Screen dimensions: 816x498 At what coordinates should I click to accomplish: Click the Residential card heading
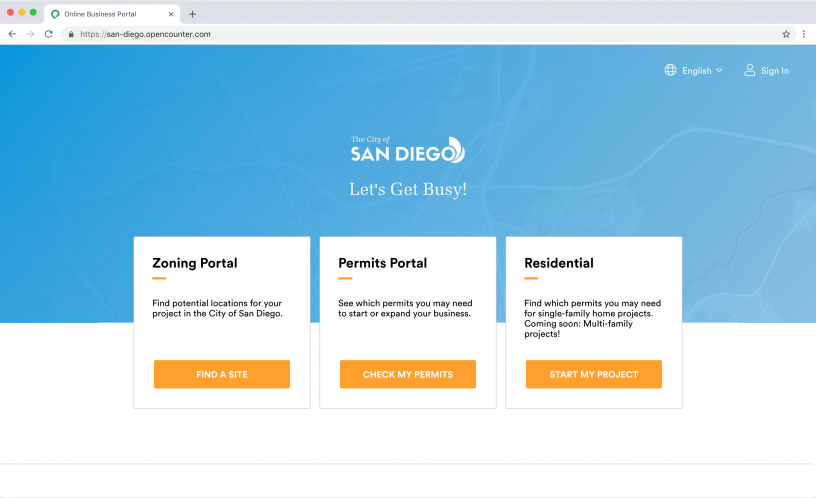[559, 263]
